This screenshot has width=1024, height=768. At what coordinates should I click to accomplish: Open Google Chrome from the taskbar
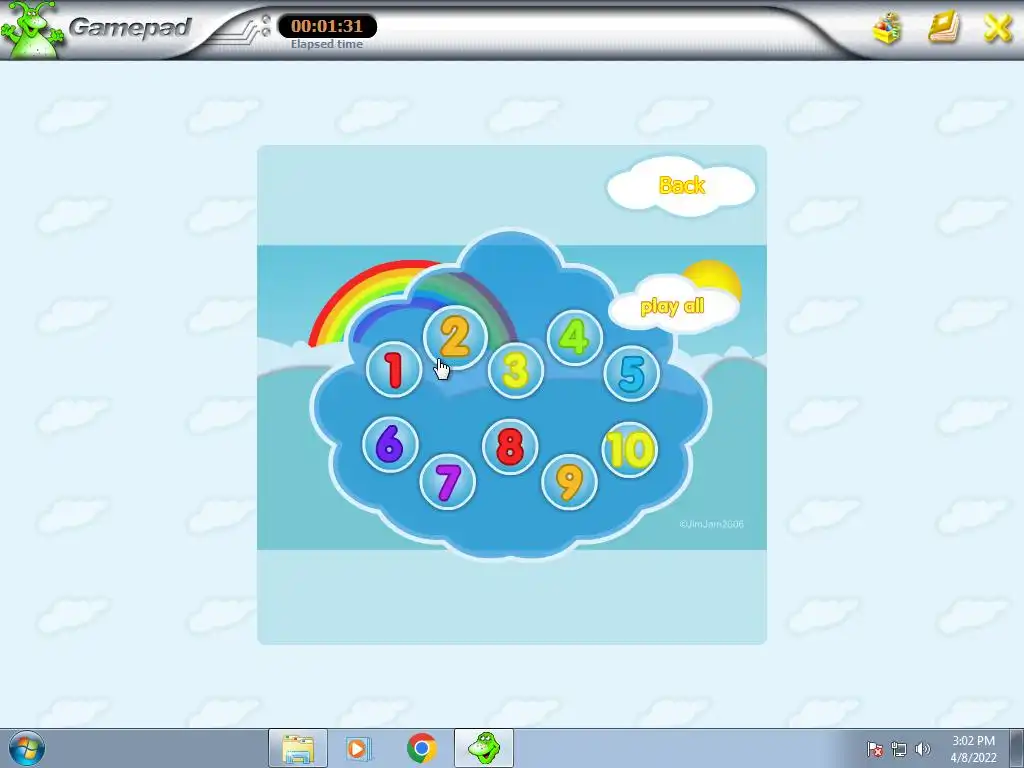422,748
